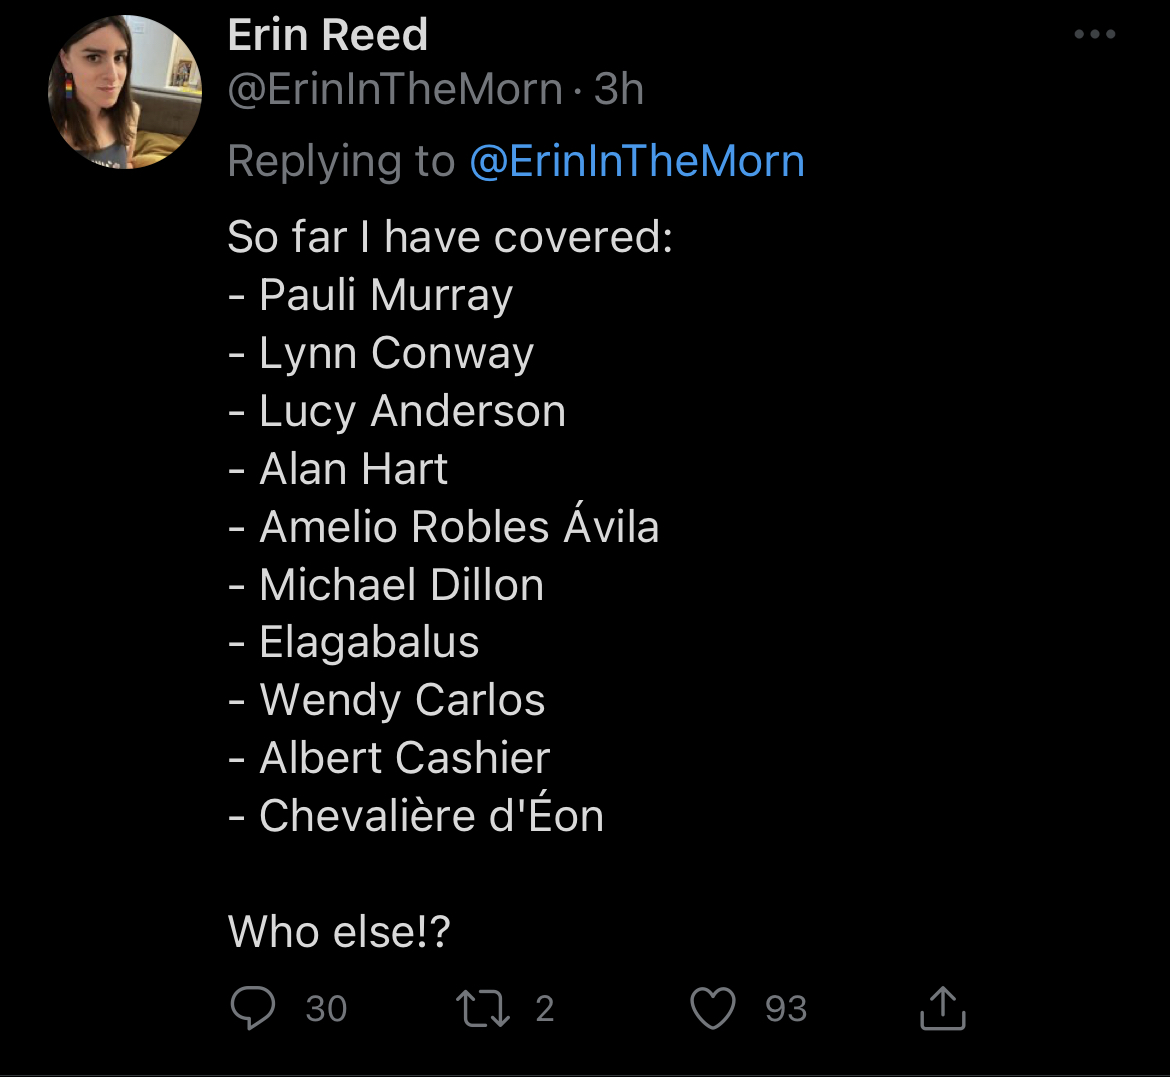Retweet using the arrows icon
The width and height of the screenshot is (1170, 1077).
pyautogui.click(x=483, y=1008)
